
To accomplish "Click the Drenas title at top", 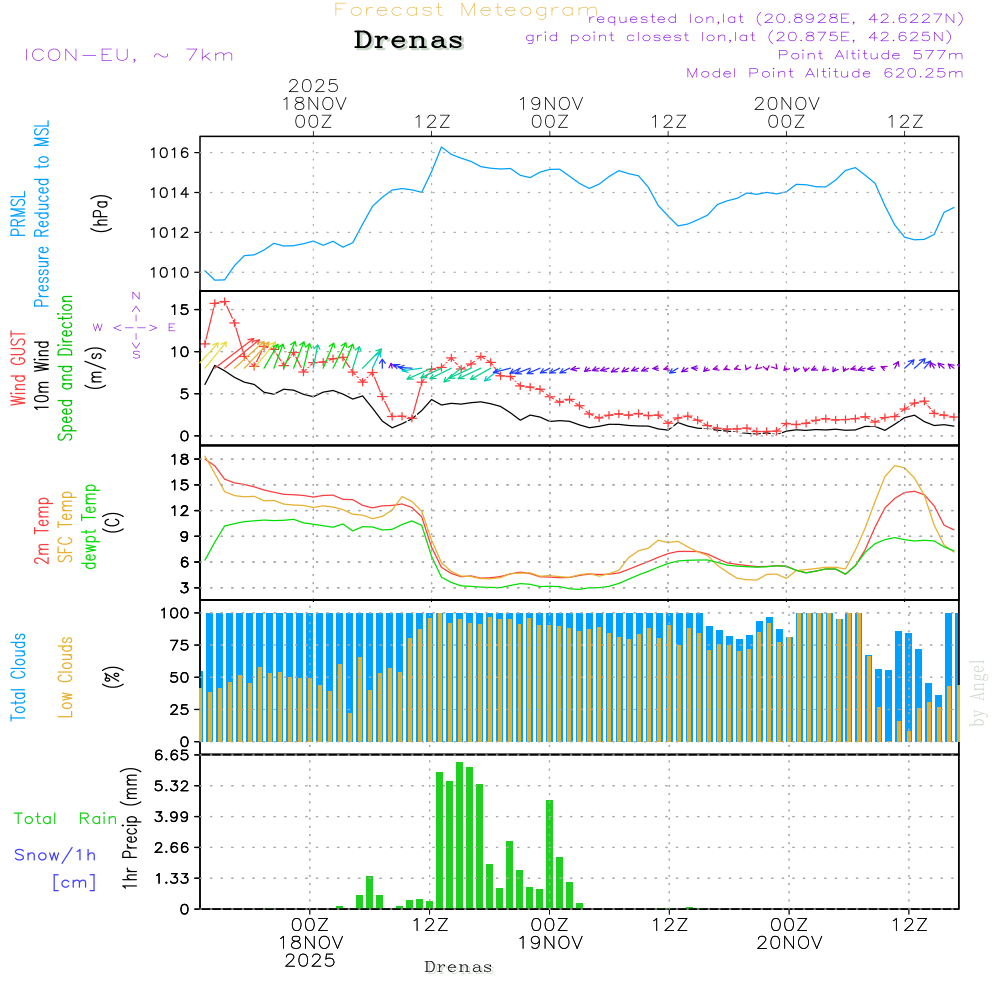I will point(409,41).
